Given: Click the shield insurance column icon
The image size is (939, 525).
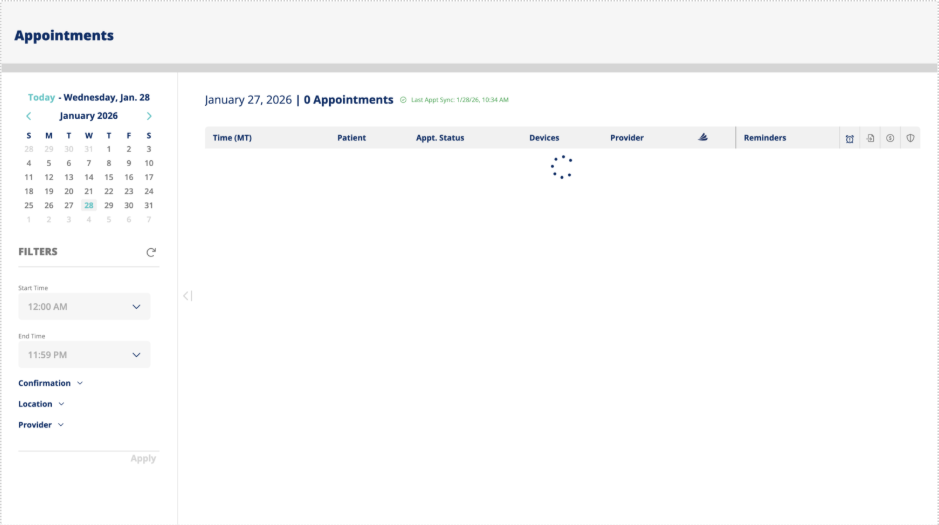Looking at the screenshot, I should pyautogui.click(x=910, y=138).
